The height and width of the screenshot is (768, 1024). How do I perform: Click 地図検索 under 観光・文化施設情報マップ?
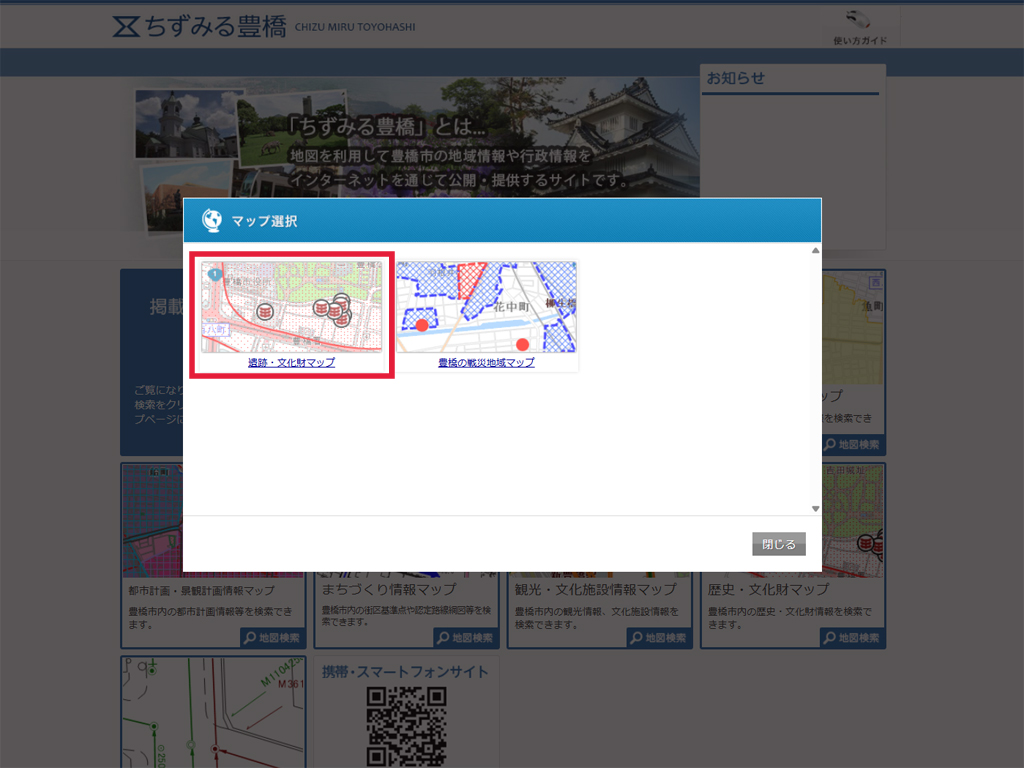point(658,638)
